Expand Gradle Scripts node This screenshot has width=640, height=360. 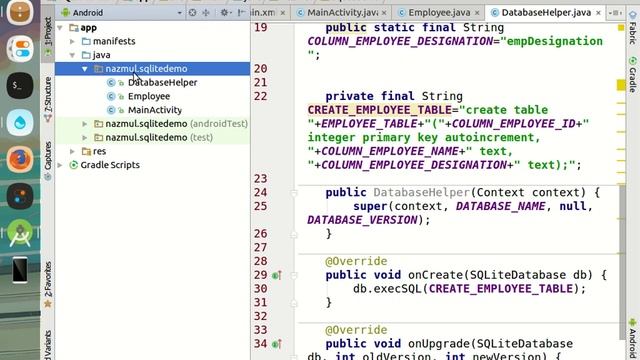tap(60, 165)
